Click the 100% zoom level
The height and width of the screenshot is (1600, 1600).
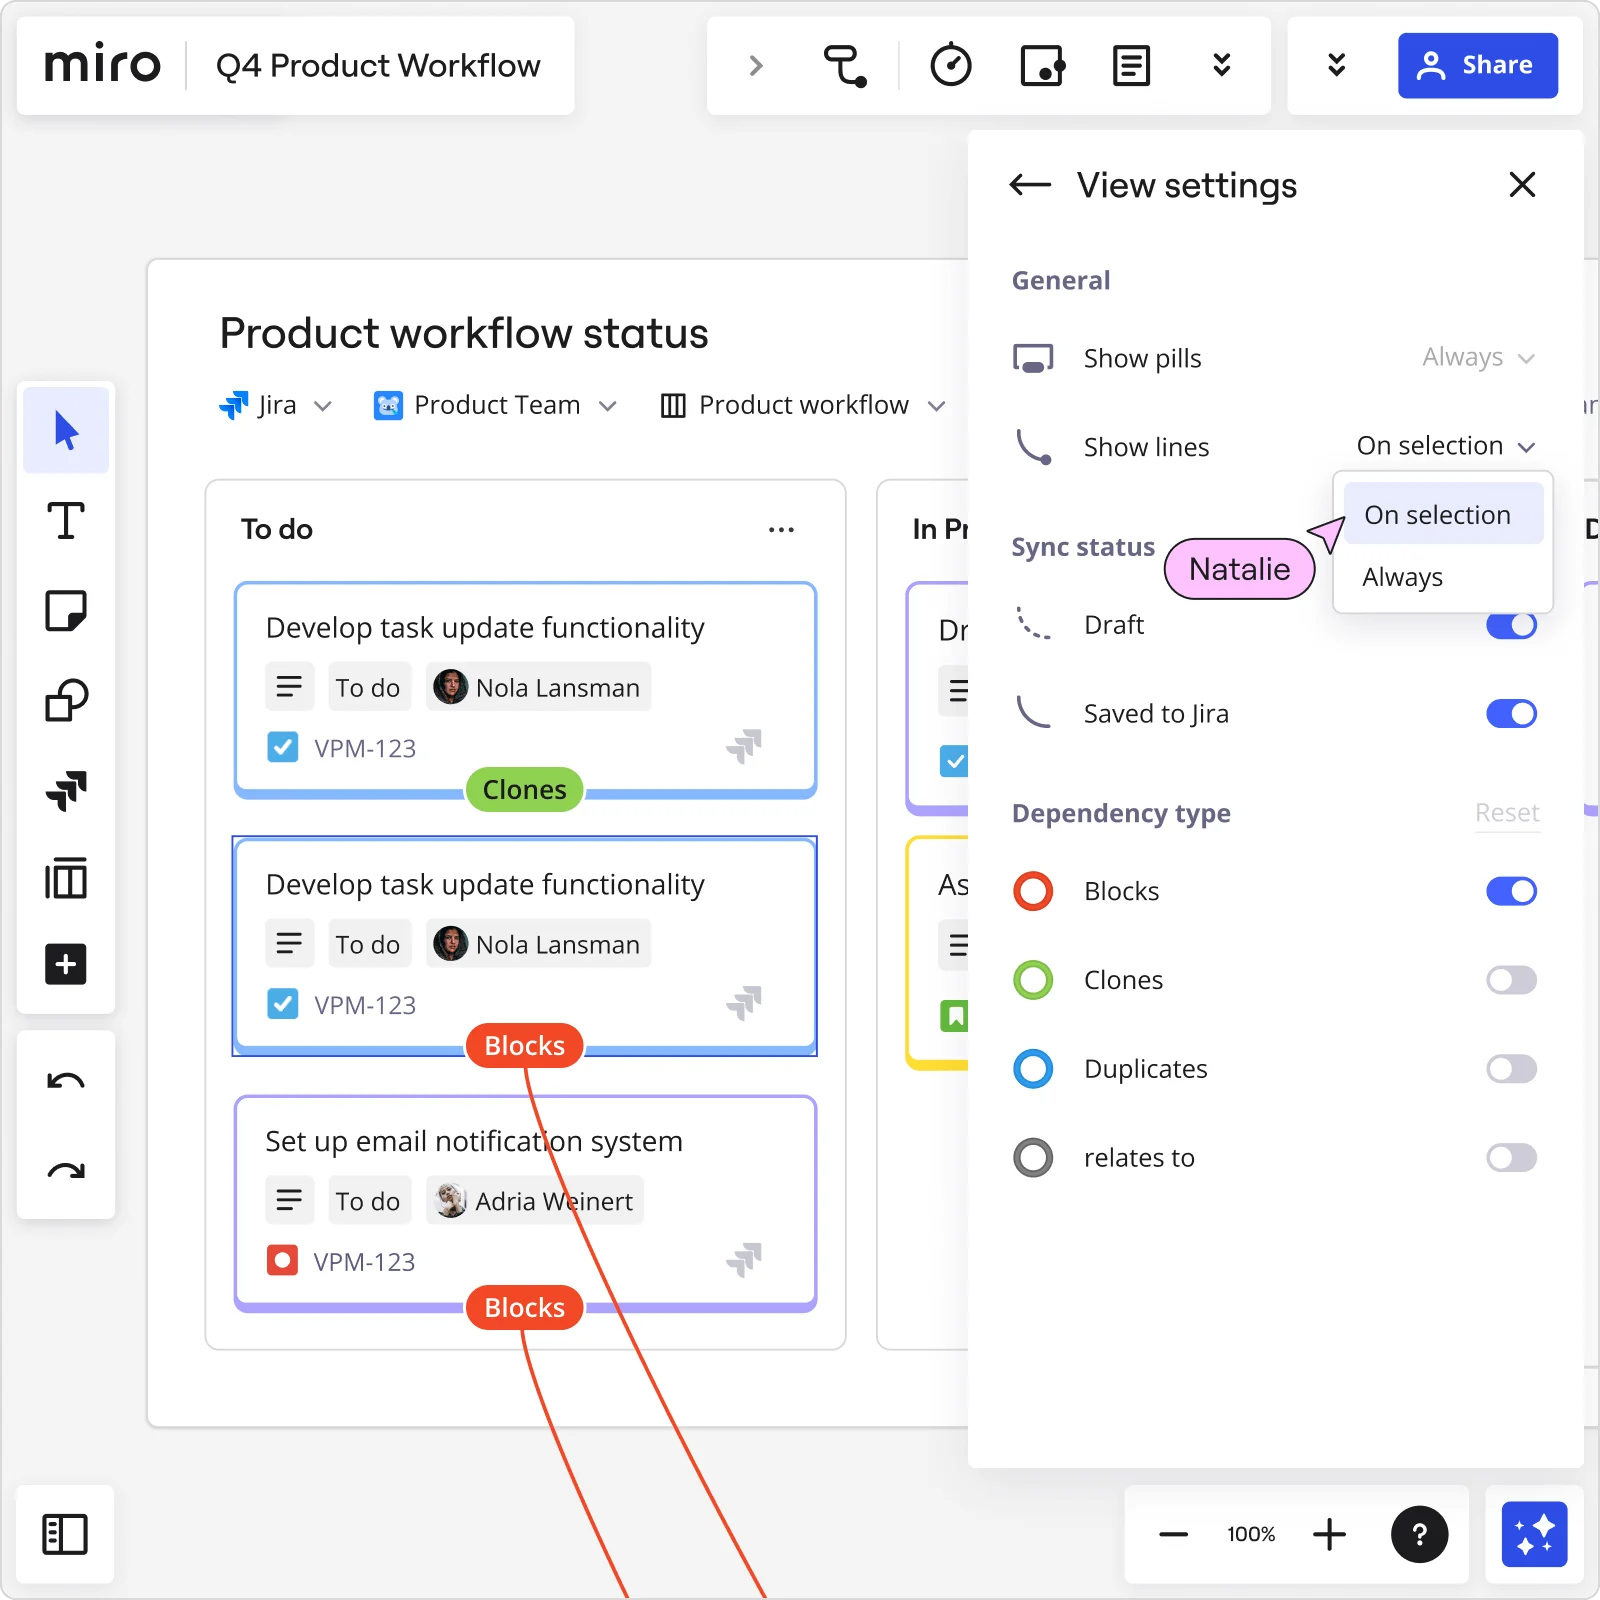tap(1251, 1534)
